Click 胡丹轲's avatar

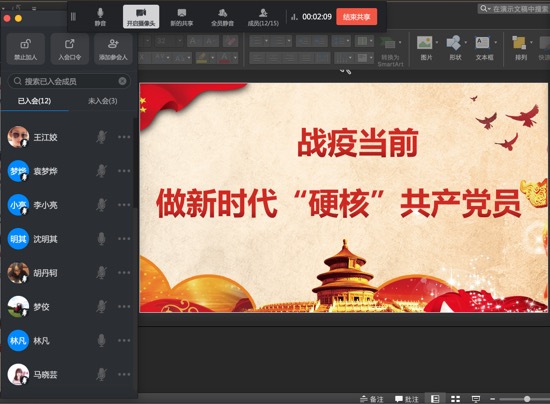coord(18,273)
